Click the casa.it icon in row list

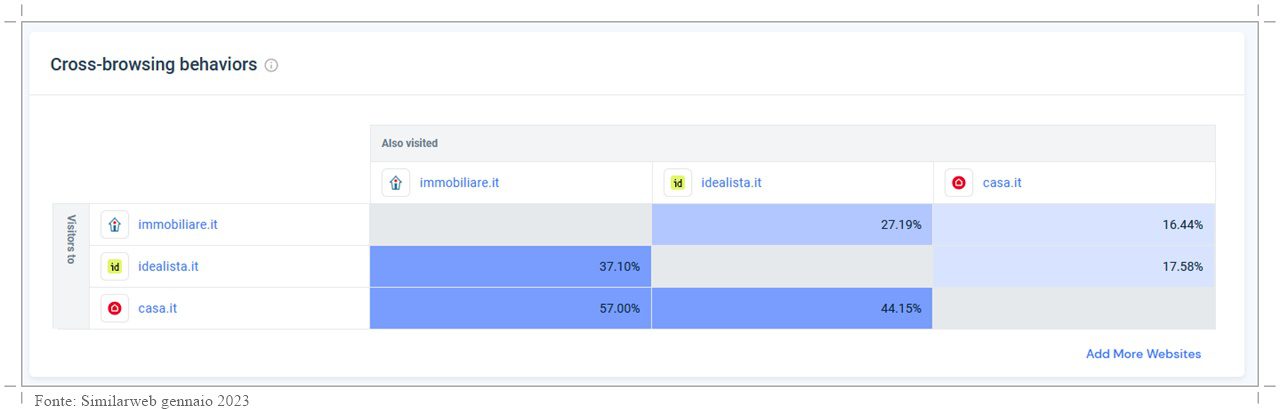(x=115, y=309)
